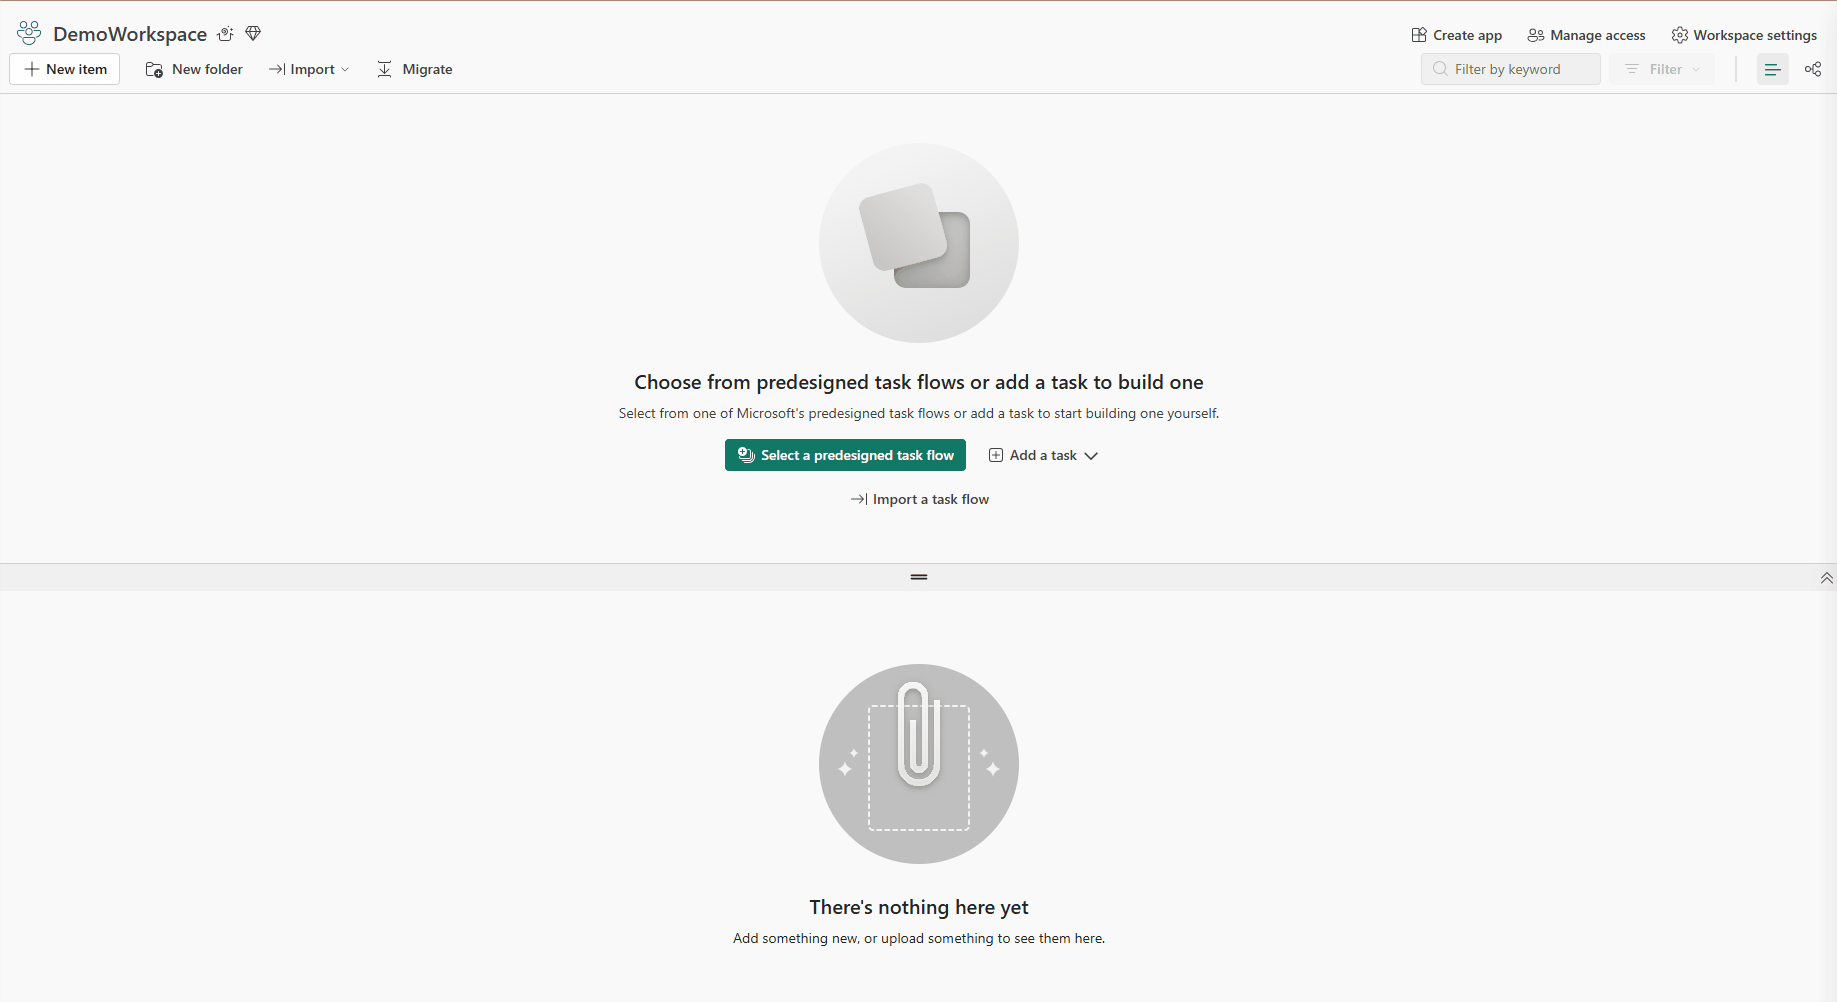The image size is (1837, 1002).
Task: Expand the Import dropdown
Action: pyautogui.click(x=309, y=69)
